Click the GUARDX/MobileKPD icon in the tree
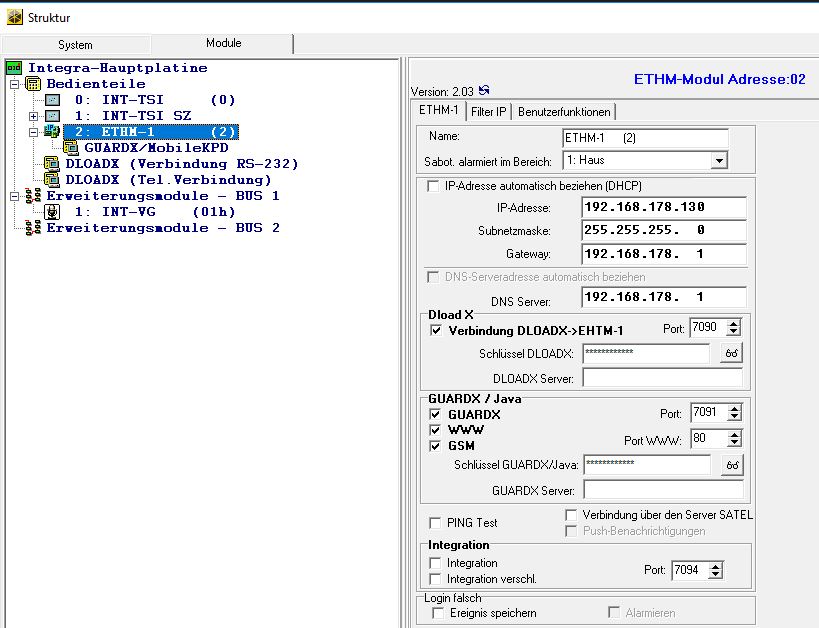The height and width of the screenshot is (628, 819). pos(71,147)
